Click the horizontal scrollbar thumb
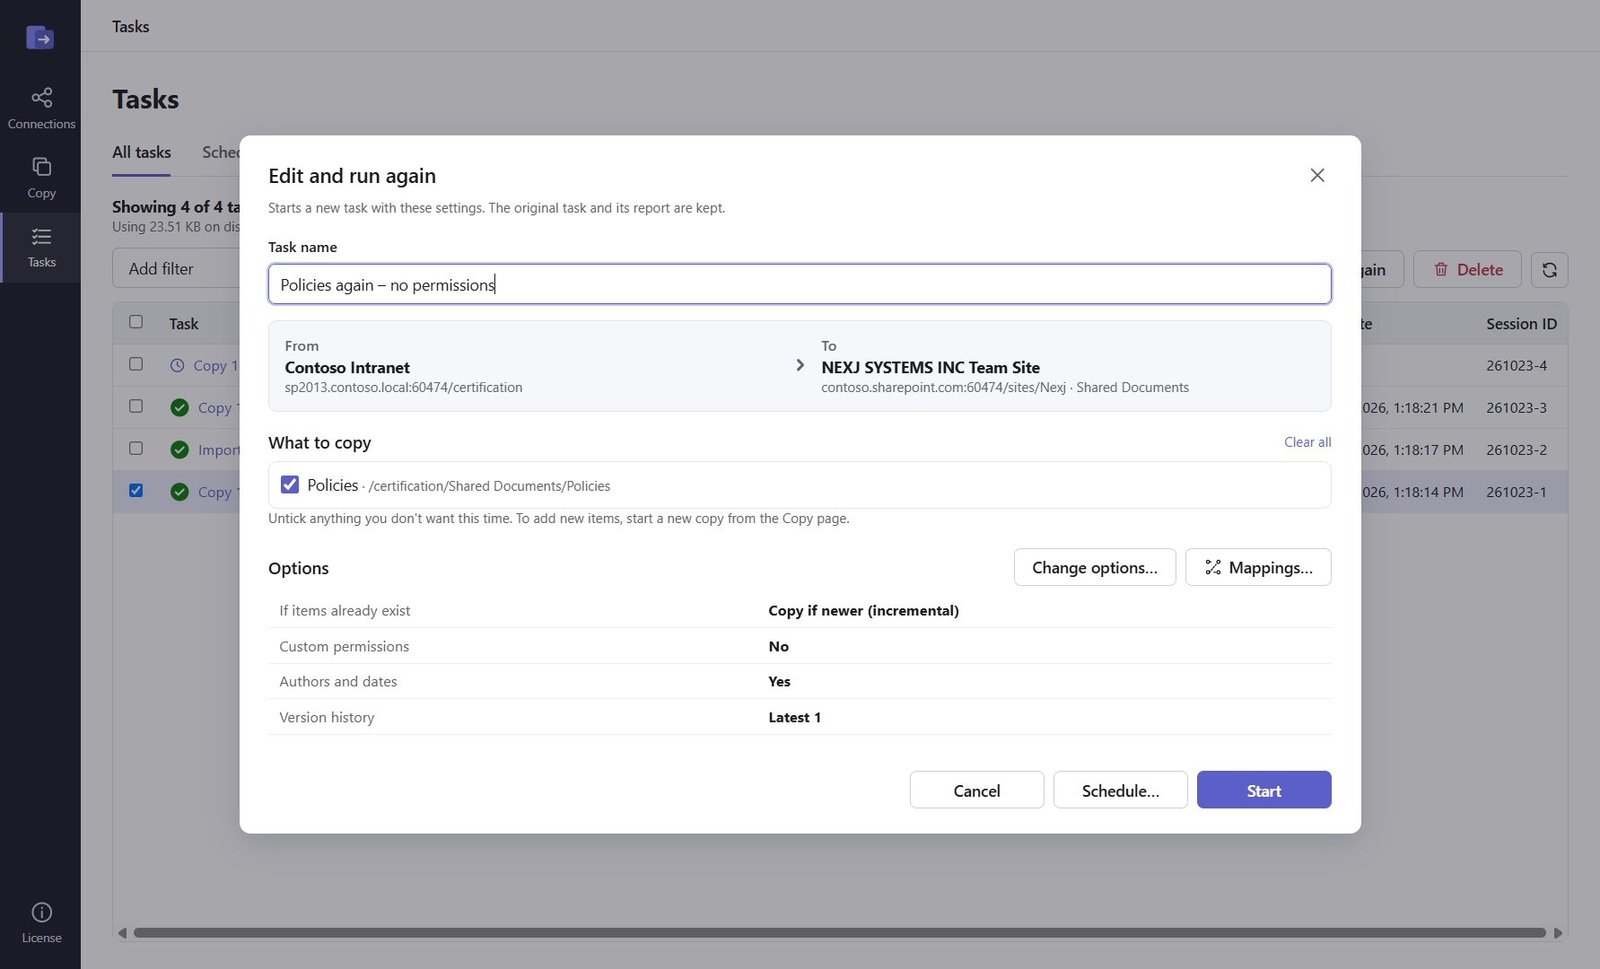 [840, 933]
